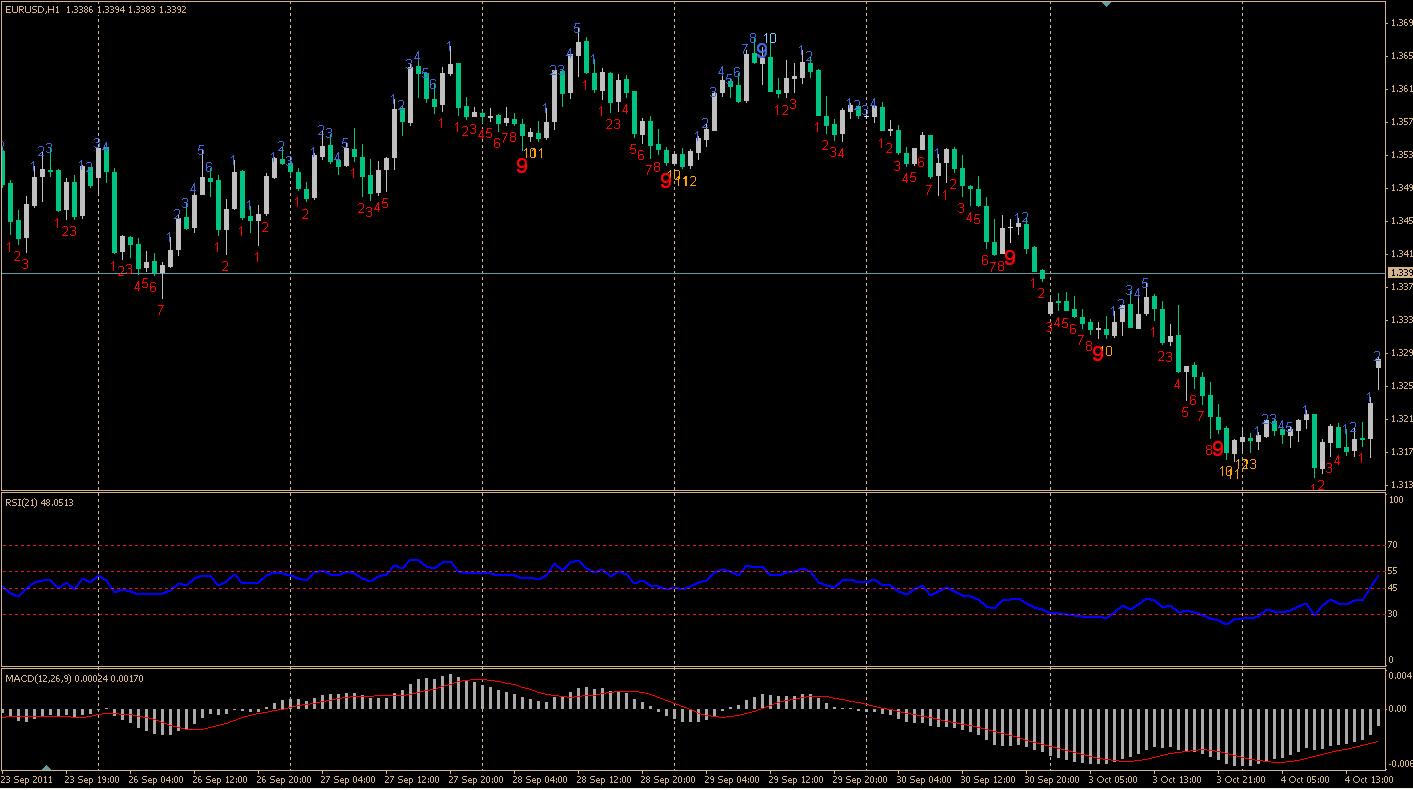
Task: Click the divider between price chart and RSI
Action: click(700, 491)
